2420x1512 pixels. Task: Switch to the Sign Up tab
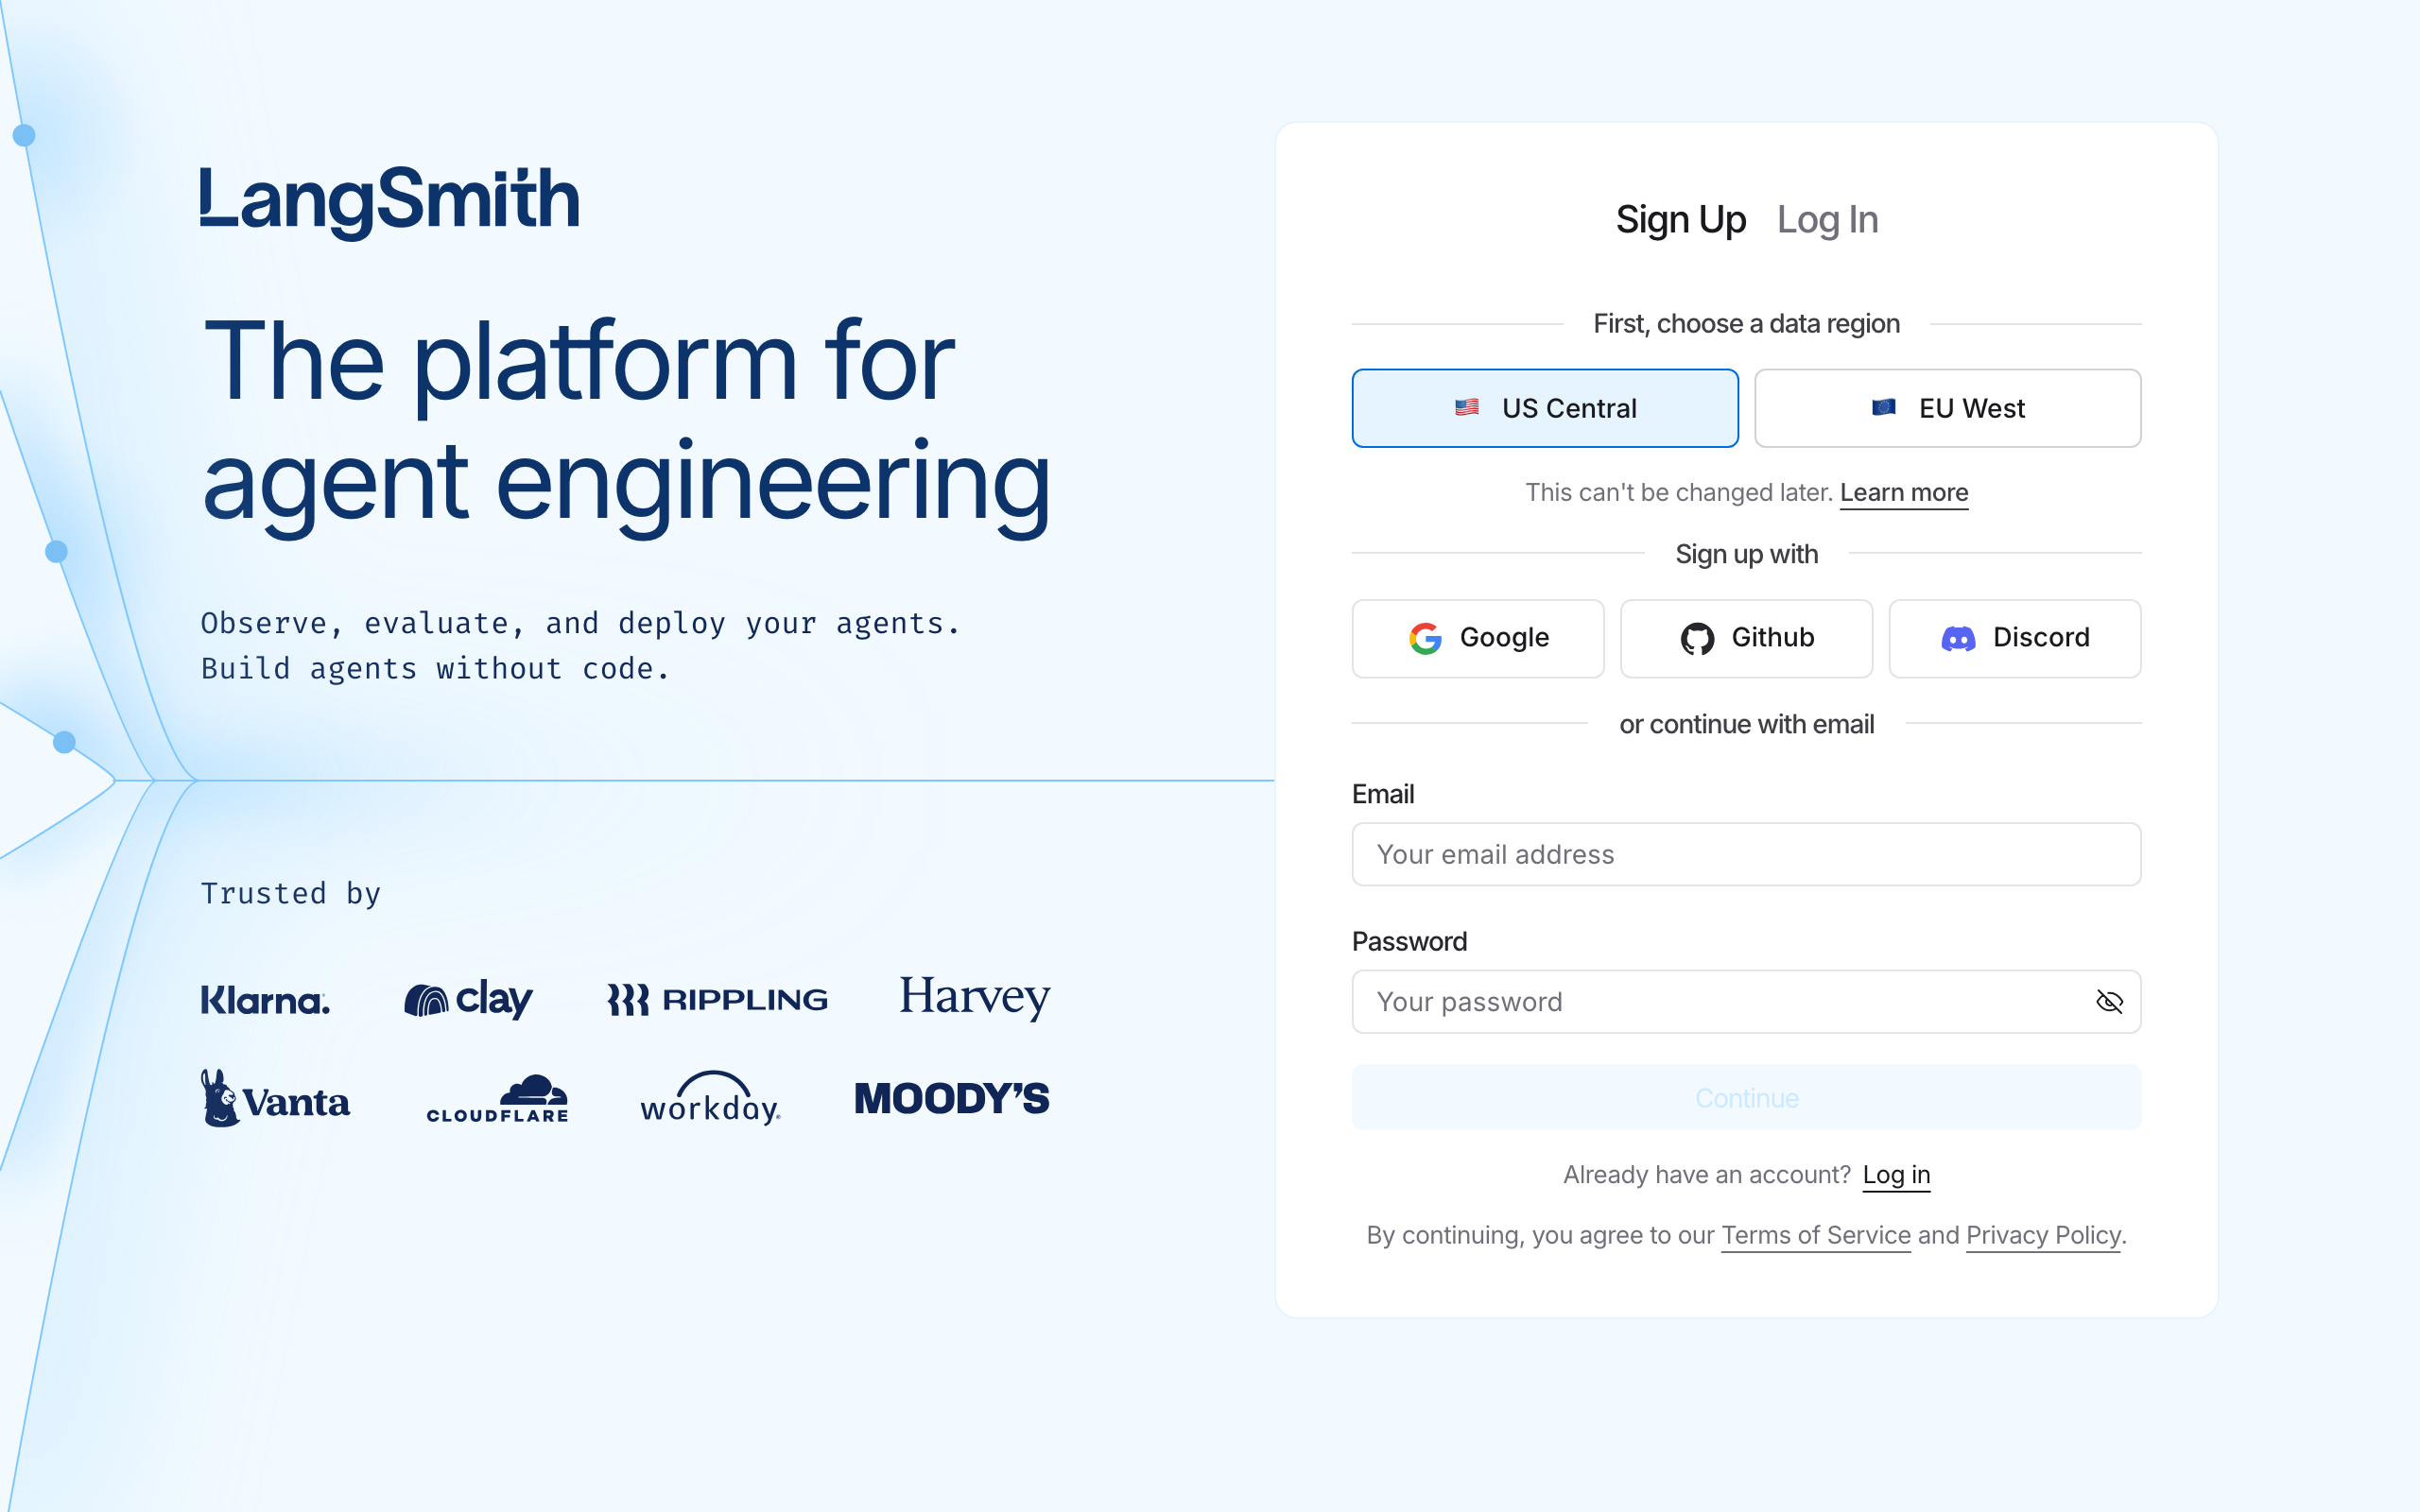pyautogui.click(x=1680, y=220)
